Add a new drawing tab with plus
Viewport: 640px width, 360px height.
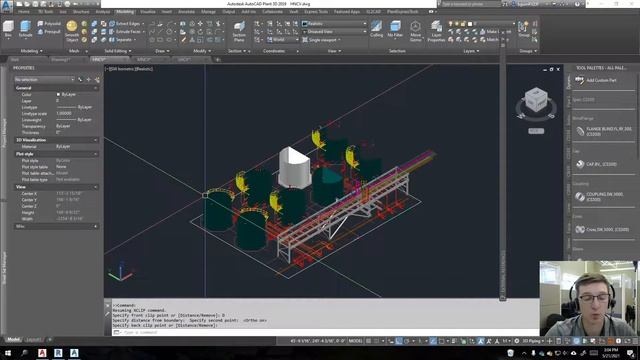click(x=218, y=60)
